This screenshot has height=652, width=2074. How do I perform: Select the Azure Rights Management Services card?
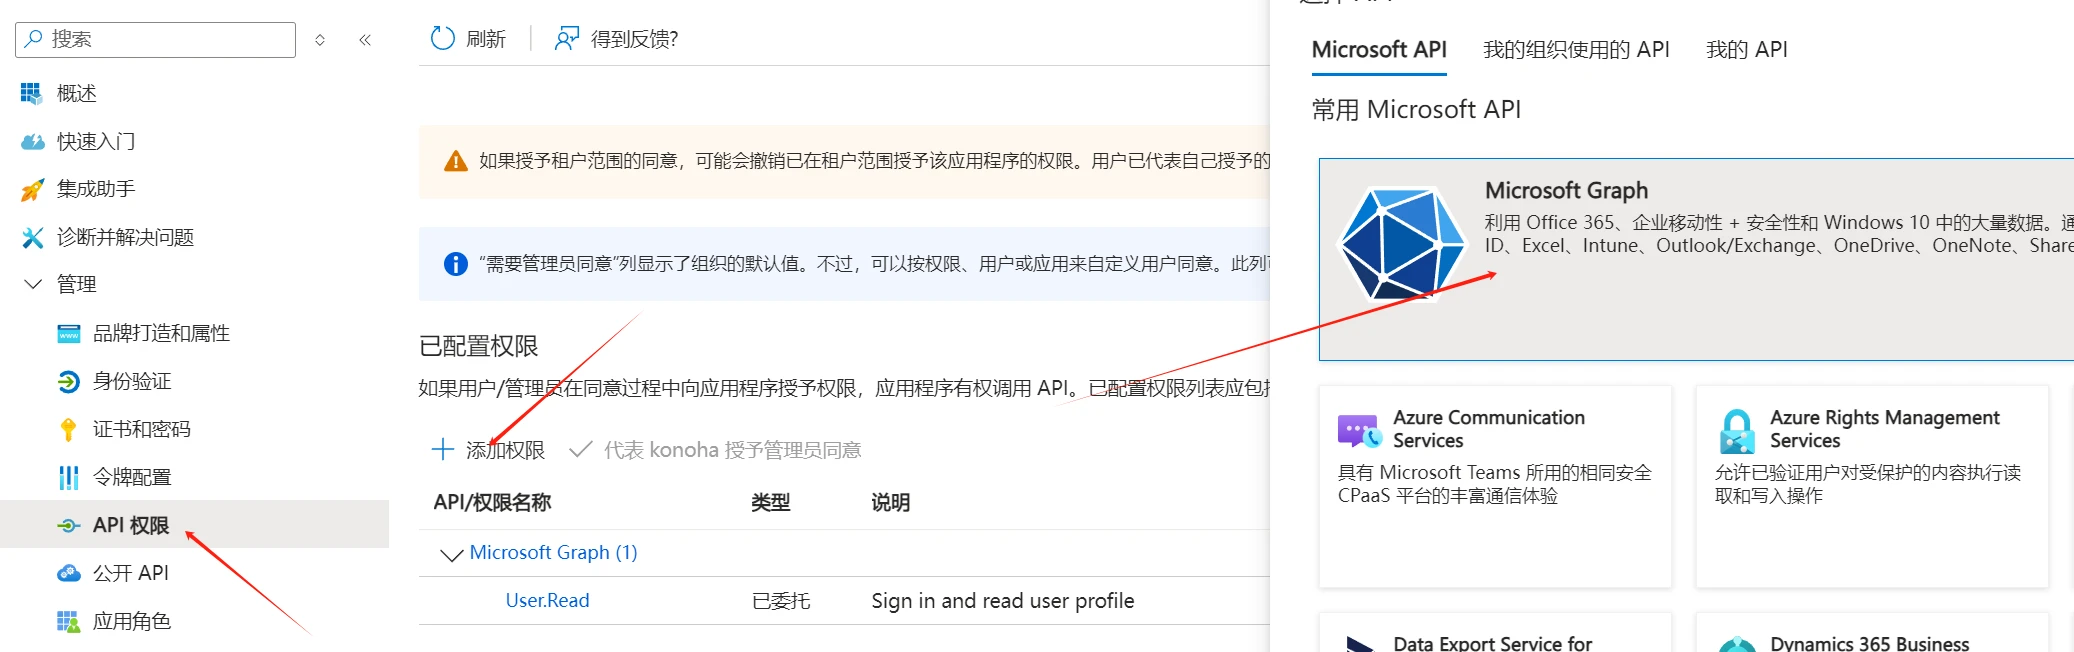pos(1872,487)
